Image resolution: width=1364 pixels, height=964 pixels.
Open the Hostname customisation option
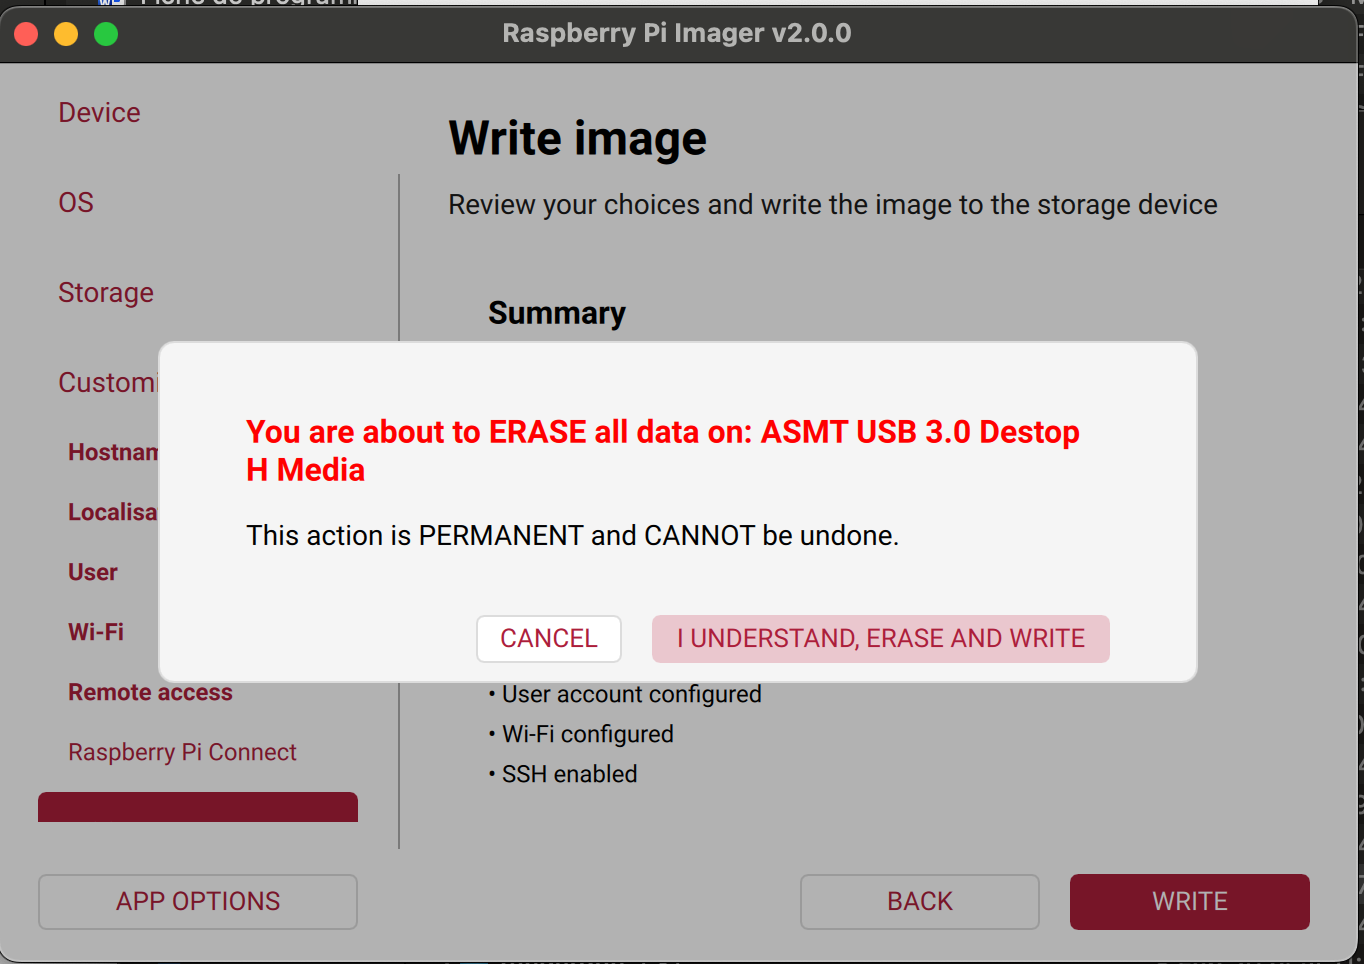point(115,451)
